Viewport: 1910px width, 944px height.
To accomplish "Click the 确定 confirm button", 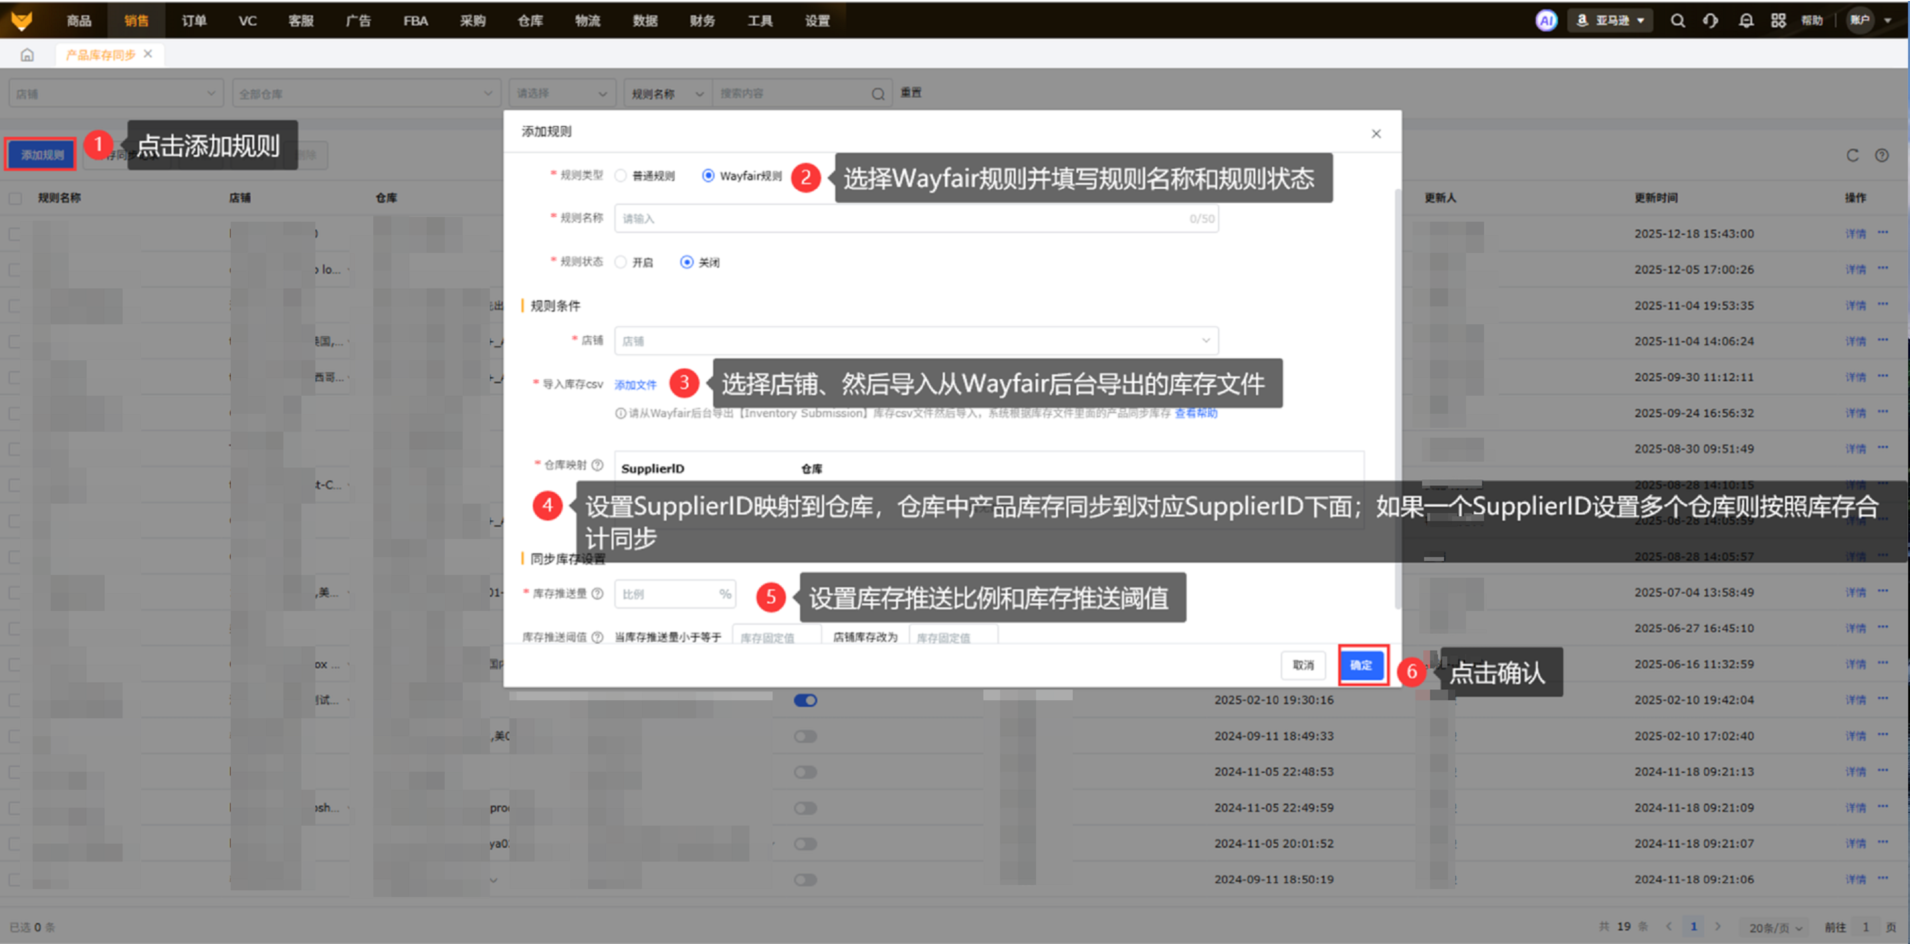I will 1362,666.
